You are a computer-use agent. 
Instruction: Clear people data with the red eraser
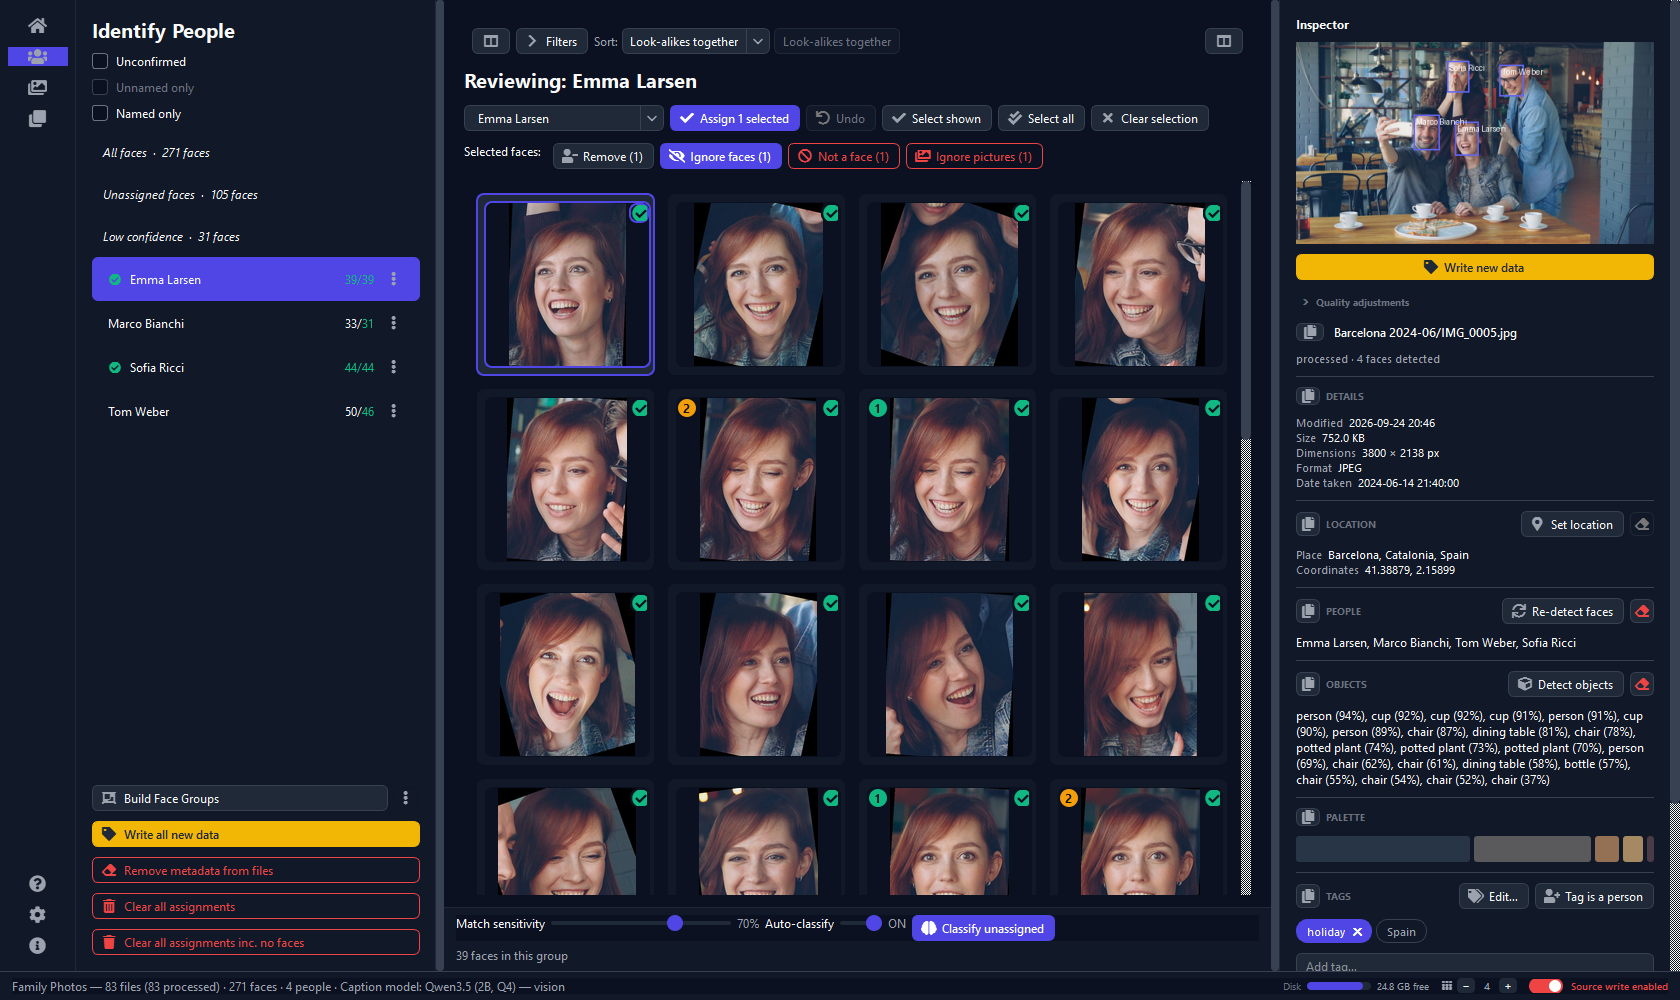(1642, 611)
